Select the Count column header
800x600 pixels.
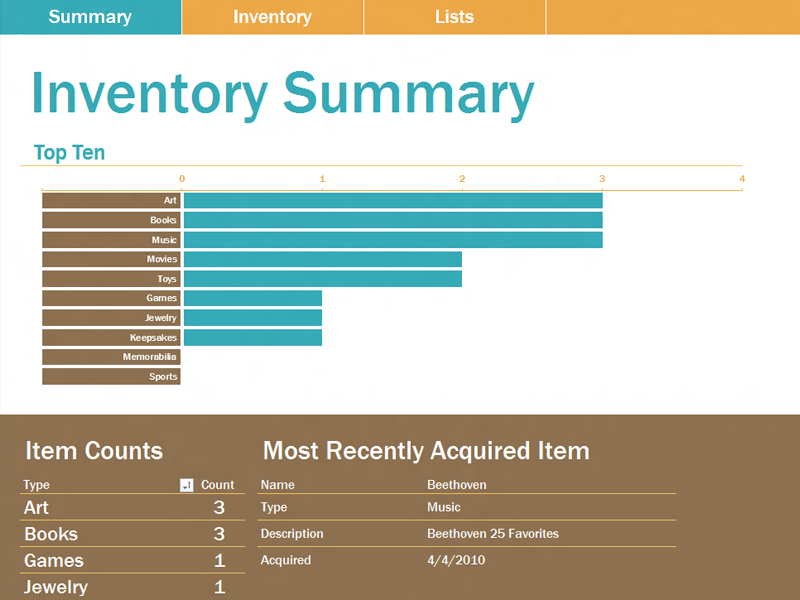point(217,485)
